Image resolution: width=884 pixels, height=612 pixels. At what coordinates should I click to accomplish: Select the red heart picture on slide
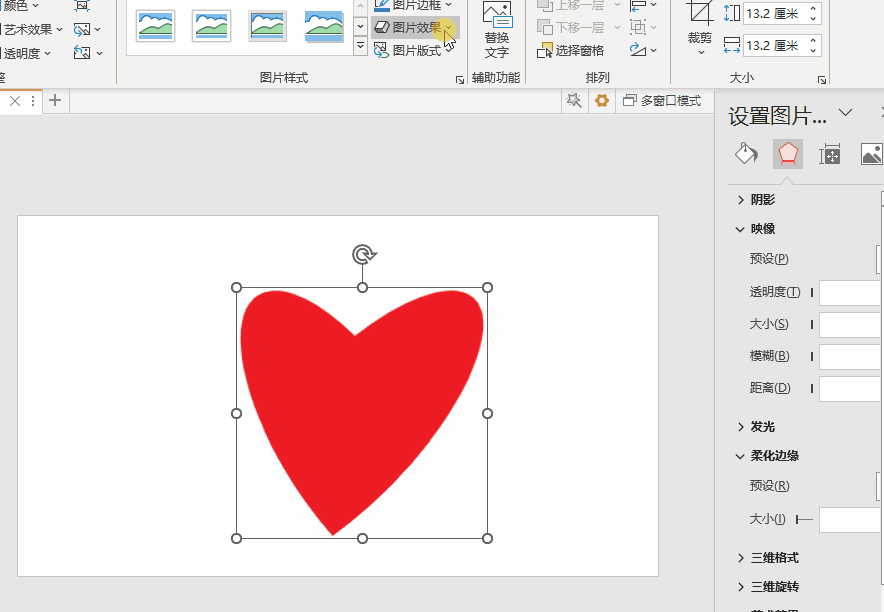pyautogui.click(x=362, y=413)
